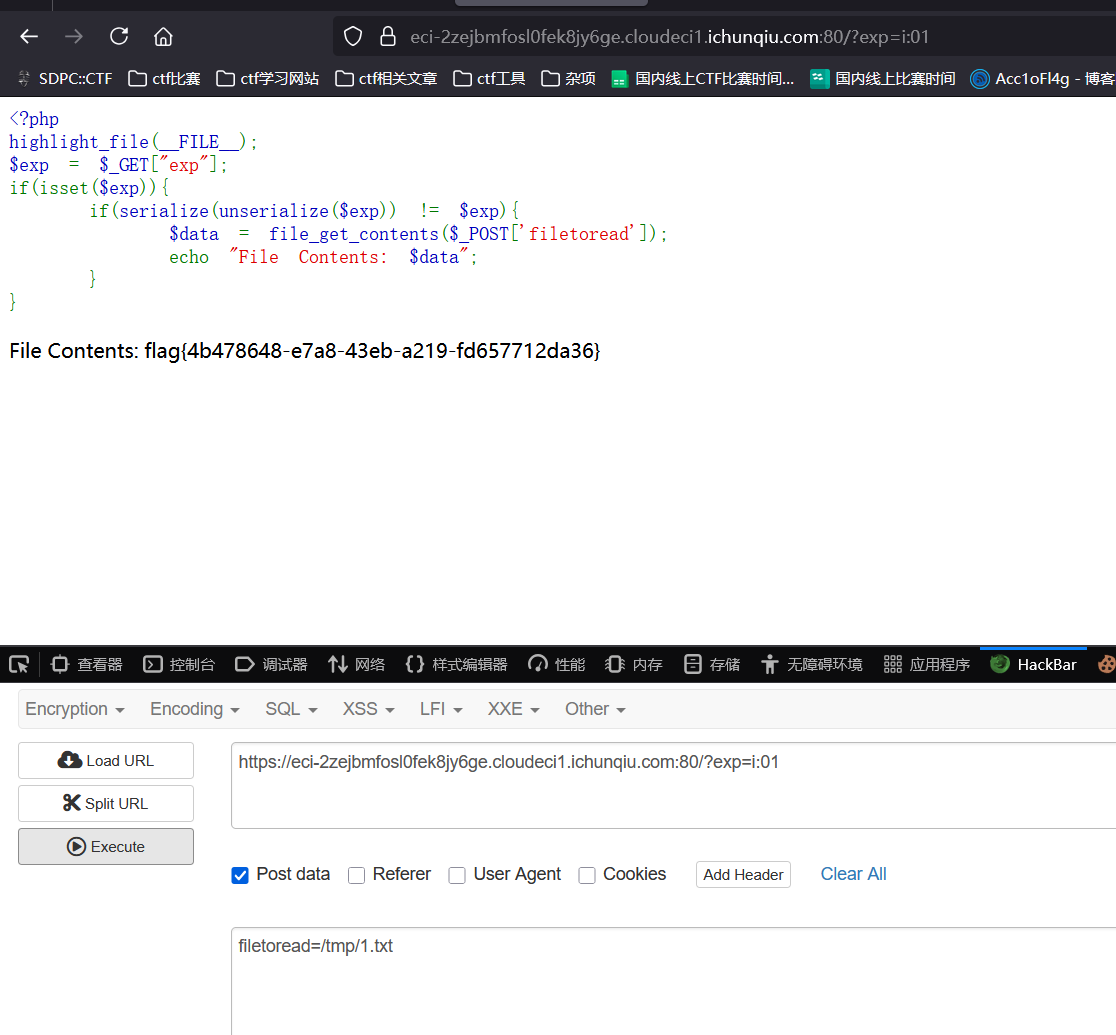This screenshot has height=1035, width=1116.
Task: Uncheck the Post data checkbox
Action: click(x=240, y=875)
